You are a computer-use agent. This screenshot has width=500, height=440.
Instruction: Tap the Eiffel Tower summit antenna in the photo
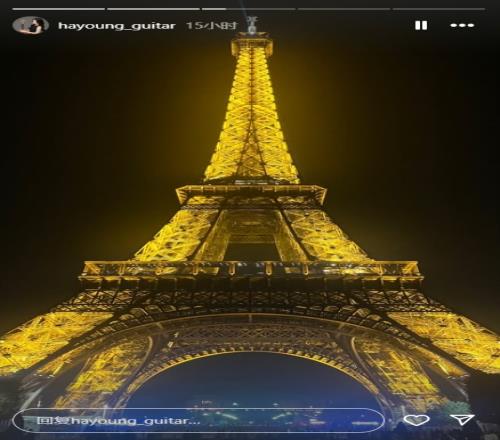(252, 25)
